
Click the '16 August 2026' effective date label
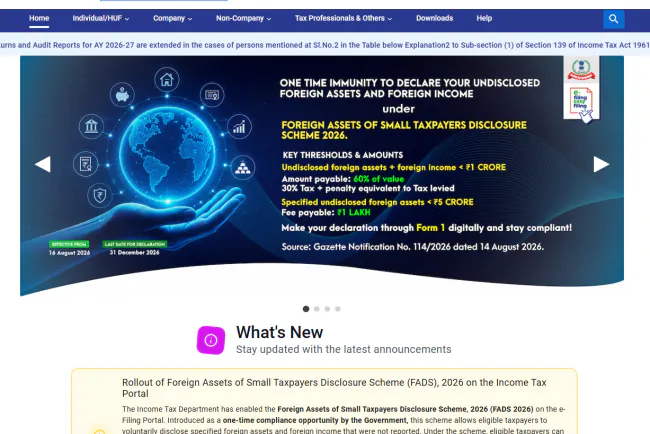pyautogui.click(x=69, y=253)
